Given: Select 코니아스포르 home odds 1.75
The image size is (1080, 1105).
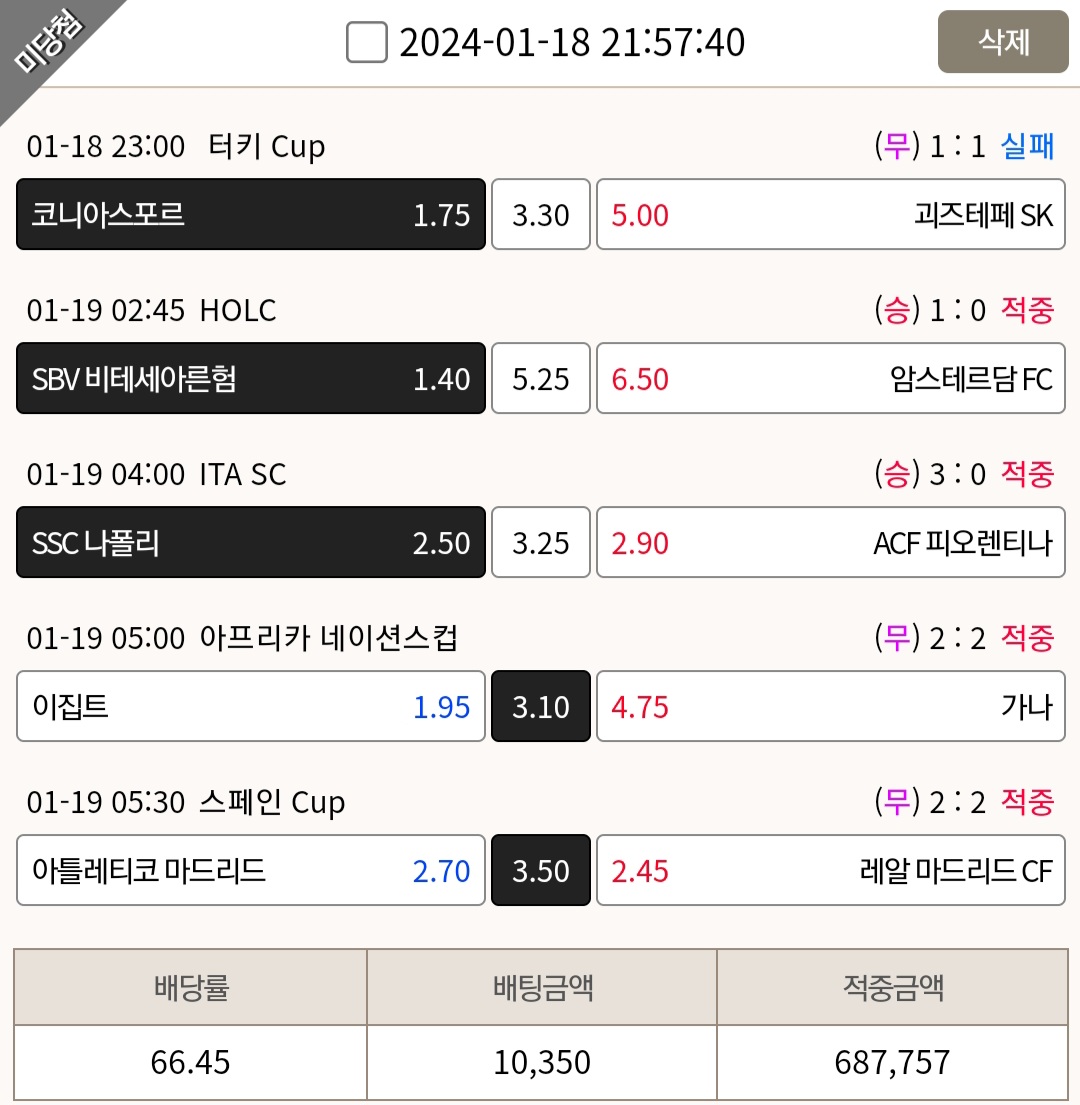Looking at the screenshot, I should (x=251, y=214).
